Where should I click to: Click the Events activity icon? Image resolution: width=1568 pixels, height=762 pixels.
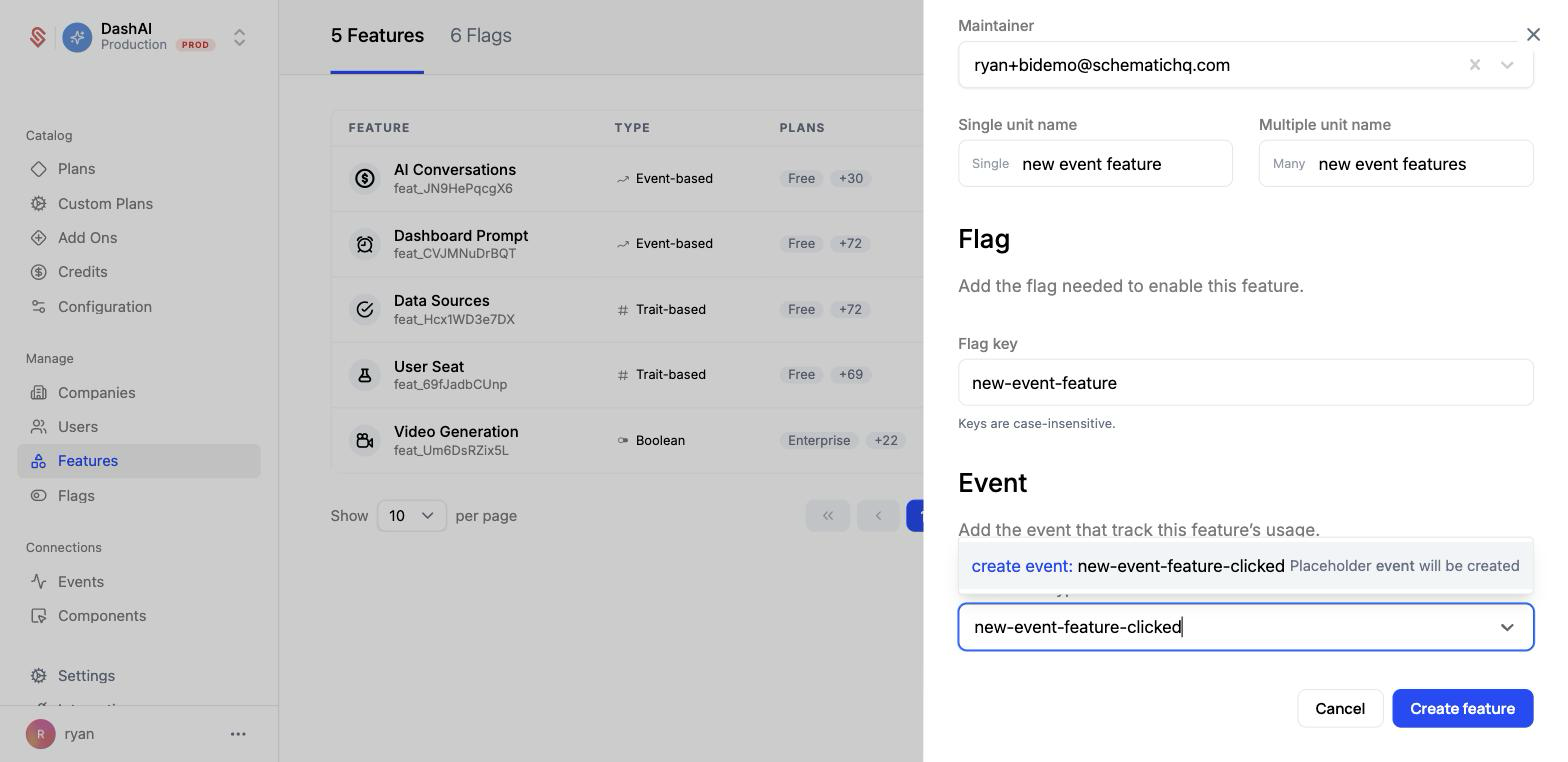pos(38,581)
